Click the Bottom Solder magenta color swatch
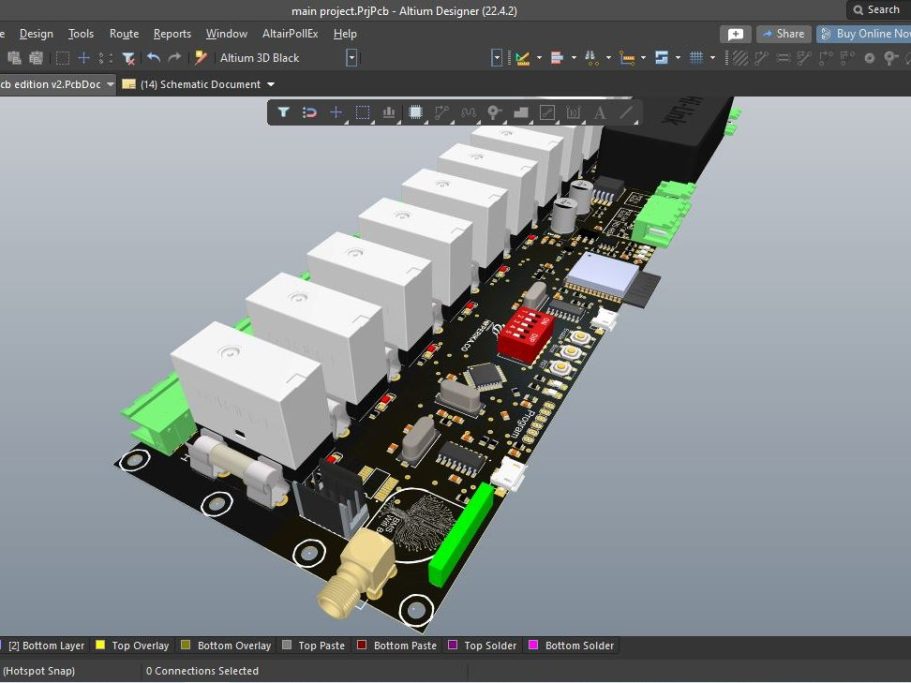 coord(533,645)
